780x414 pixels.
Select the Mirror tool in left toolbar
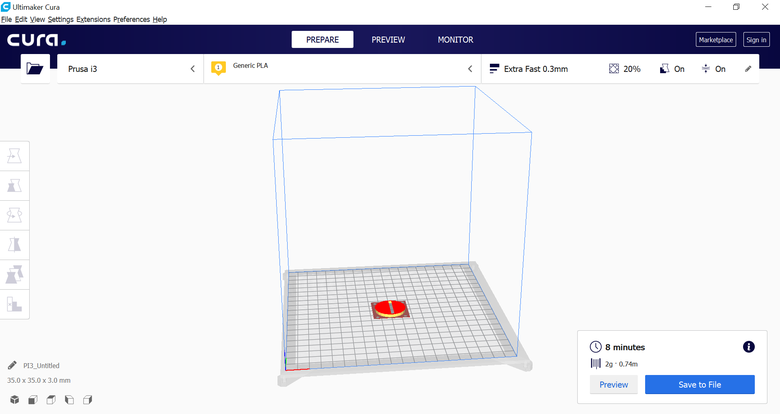coord(14,245)
